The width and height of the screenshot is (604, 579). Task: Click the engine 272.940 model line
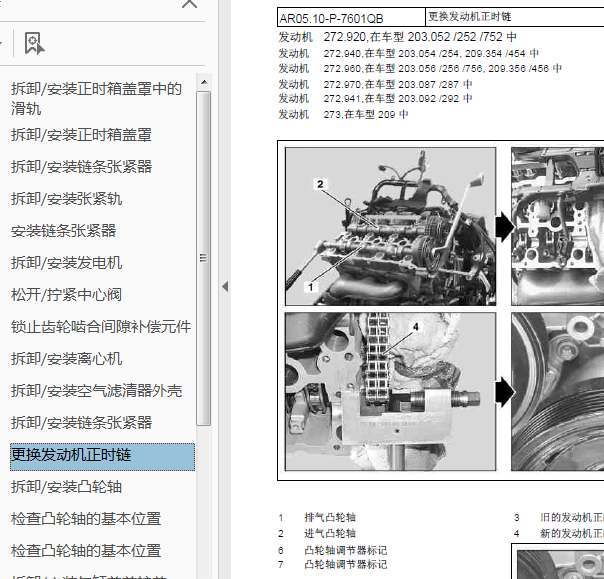click(409, 53)
